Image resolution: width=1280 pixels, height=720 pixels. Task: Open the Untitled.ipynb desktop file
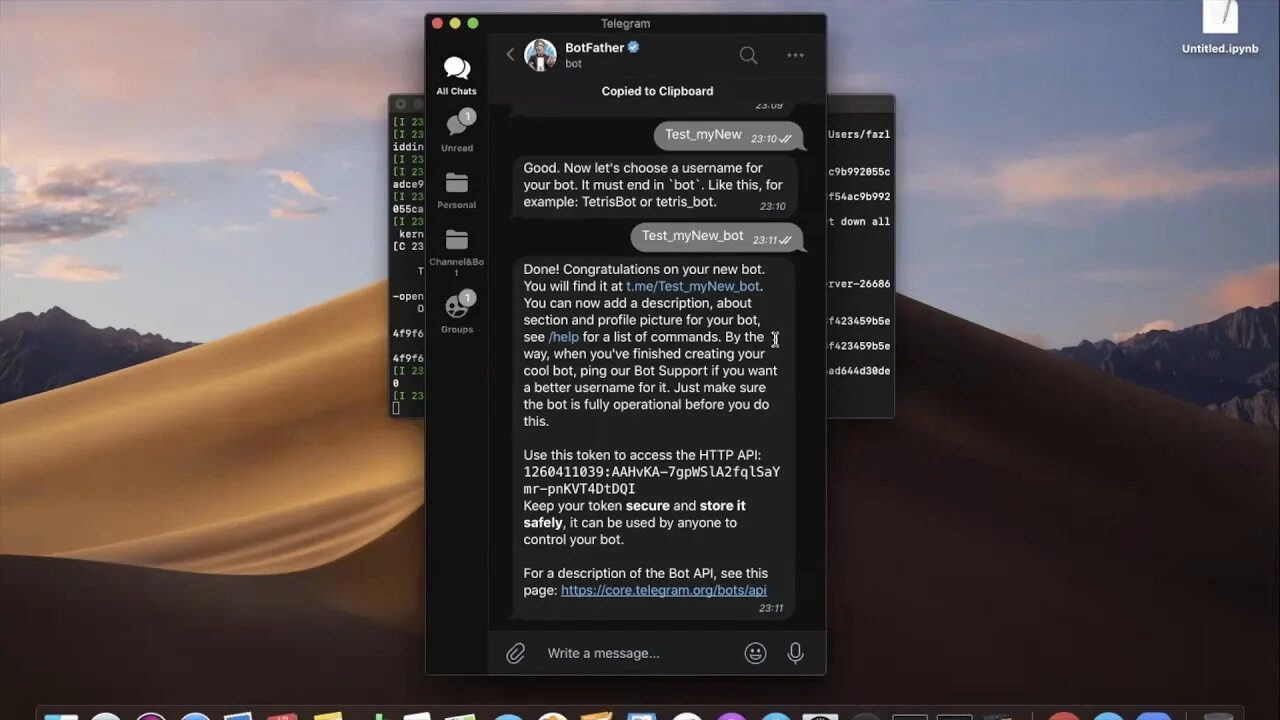pyautogui.click(x=1220, y=29)
